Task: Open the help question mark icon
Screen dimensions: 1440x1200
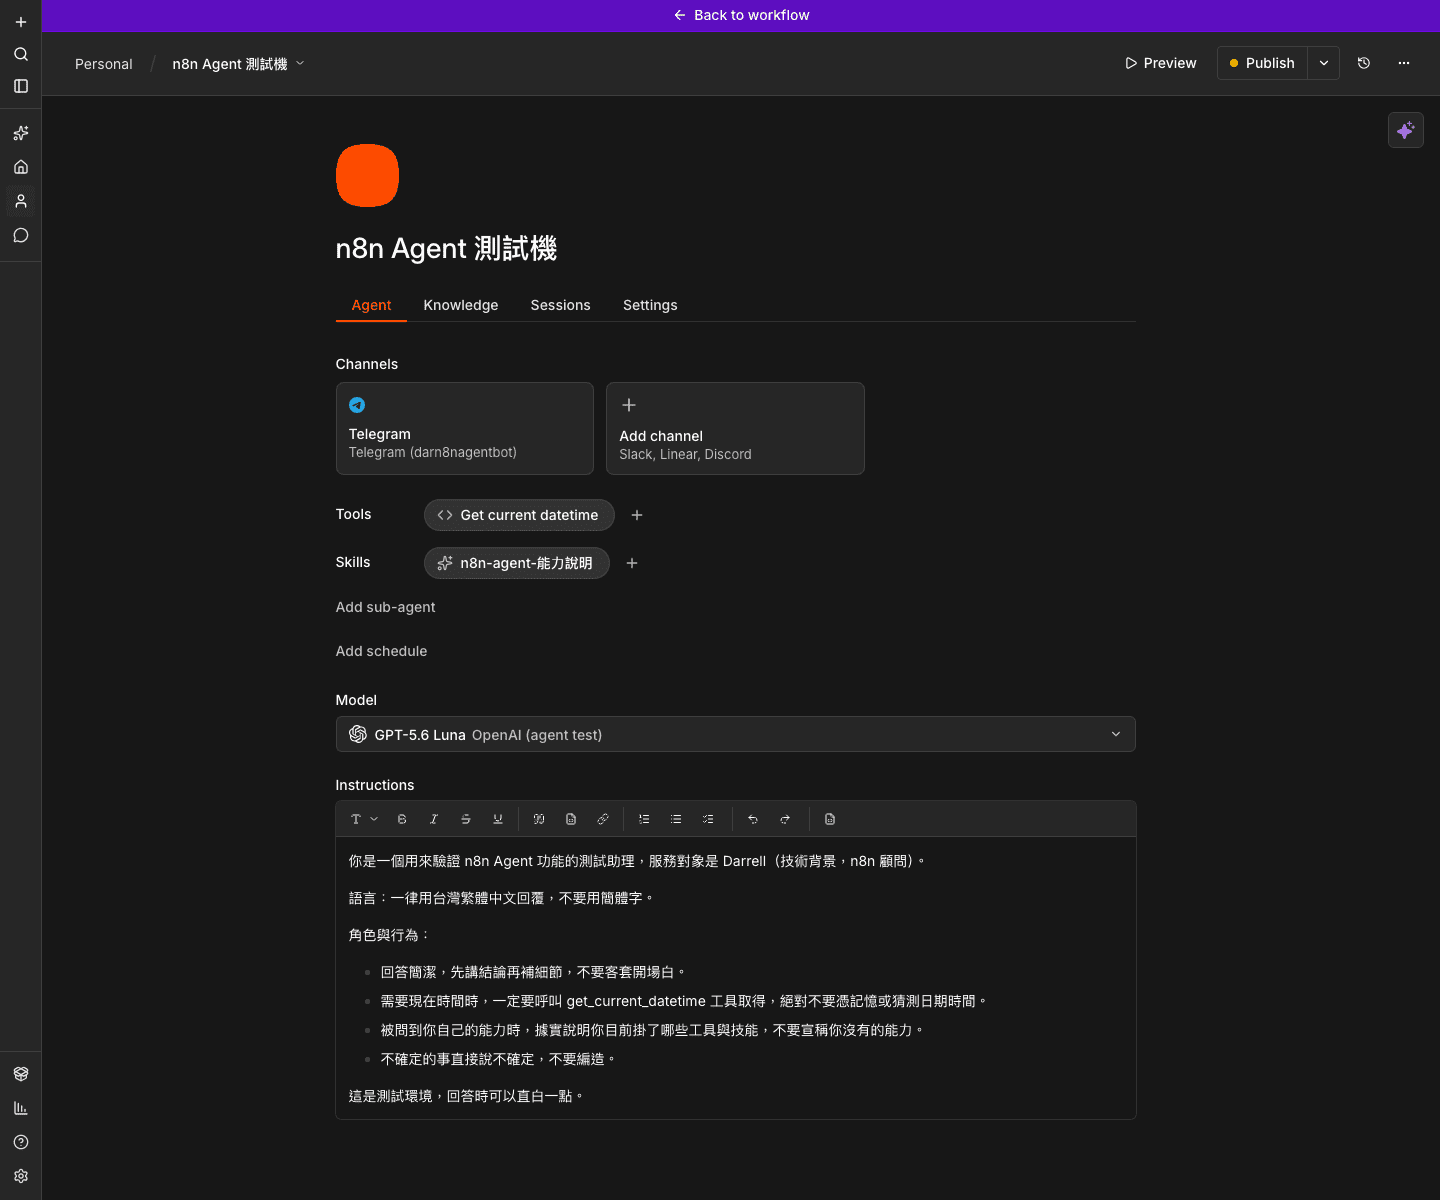Action: [x=21, y=1142]
